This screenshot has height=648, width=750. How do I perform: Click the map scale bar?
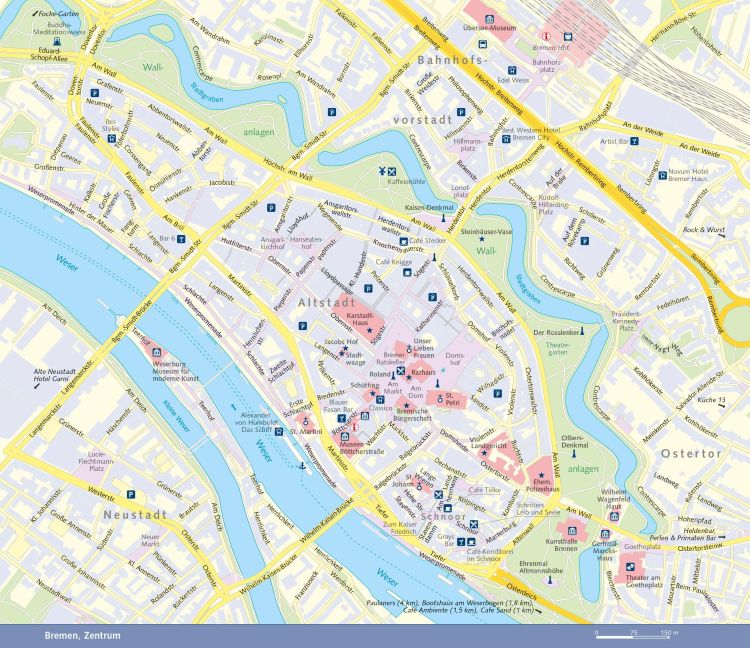click(635, 632)
